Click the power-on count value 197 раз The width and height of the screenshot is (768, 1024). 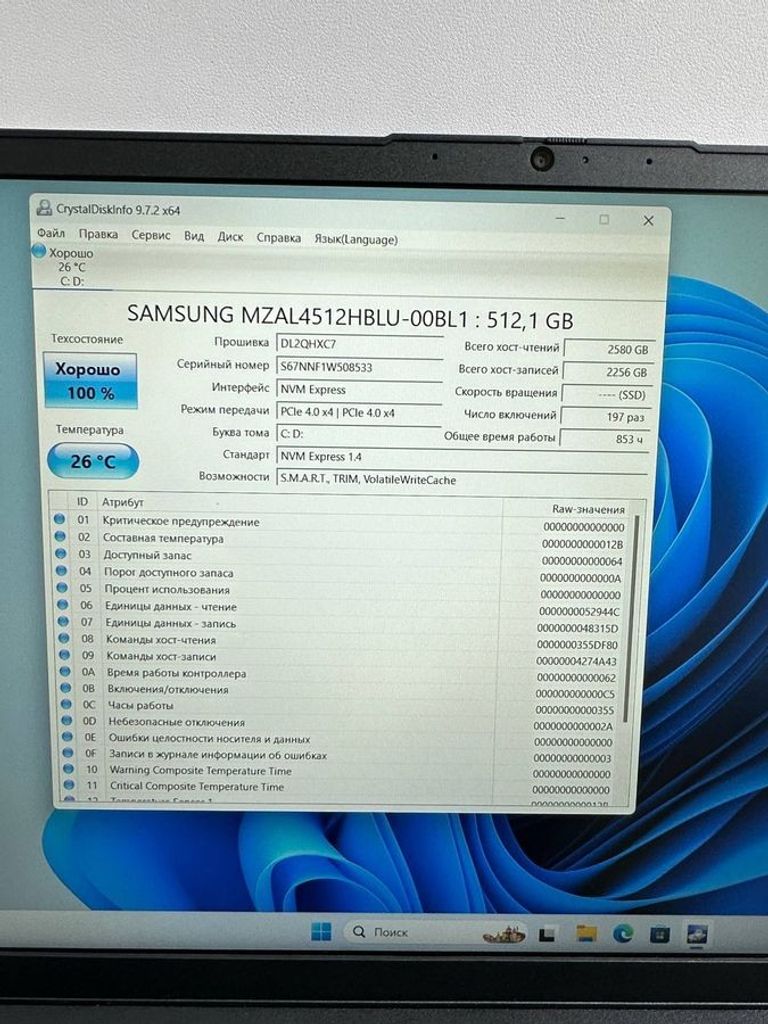[x=605, y=416]
